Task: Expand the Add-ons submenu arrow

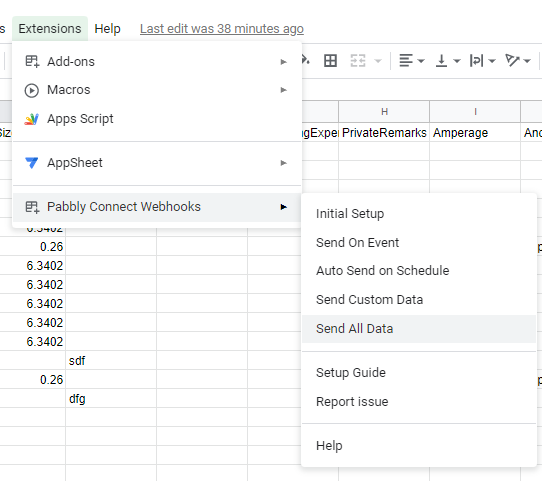Action: [x=283, y=62]
